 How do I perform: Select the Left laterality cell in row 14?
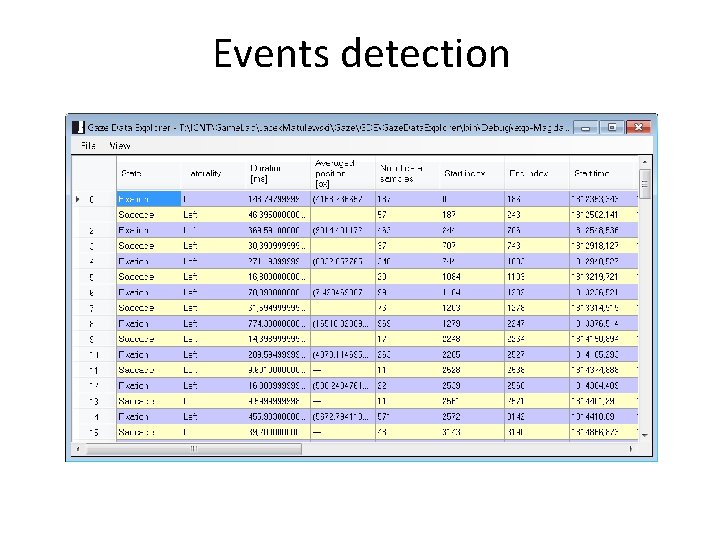click(214, 416)
